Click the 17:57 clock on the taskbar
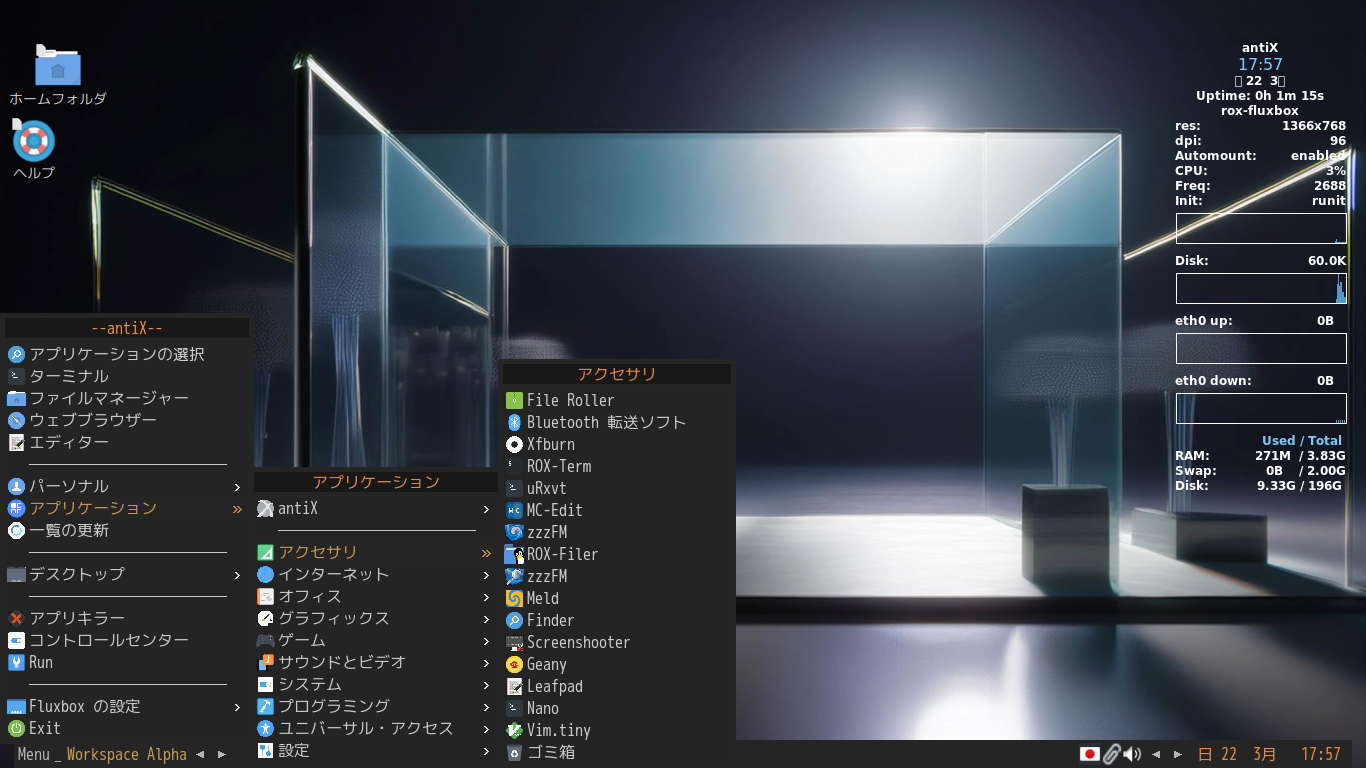1366x768 pixels. point(1320,754)
